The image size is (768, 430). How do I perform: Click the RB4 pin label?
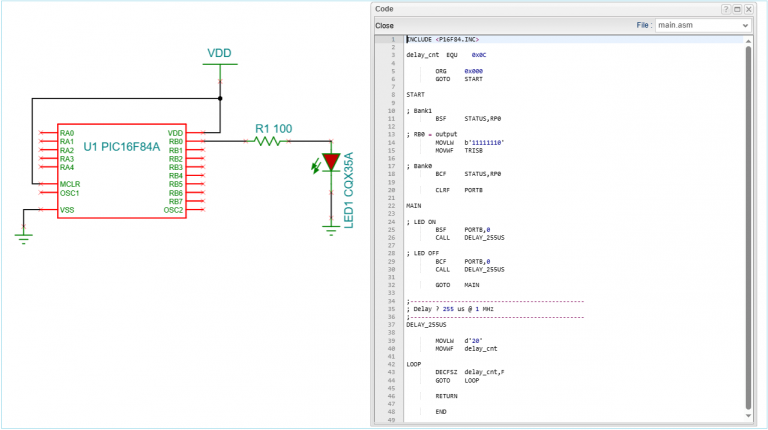pos(176,176)
